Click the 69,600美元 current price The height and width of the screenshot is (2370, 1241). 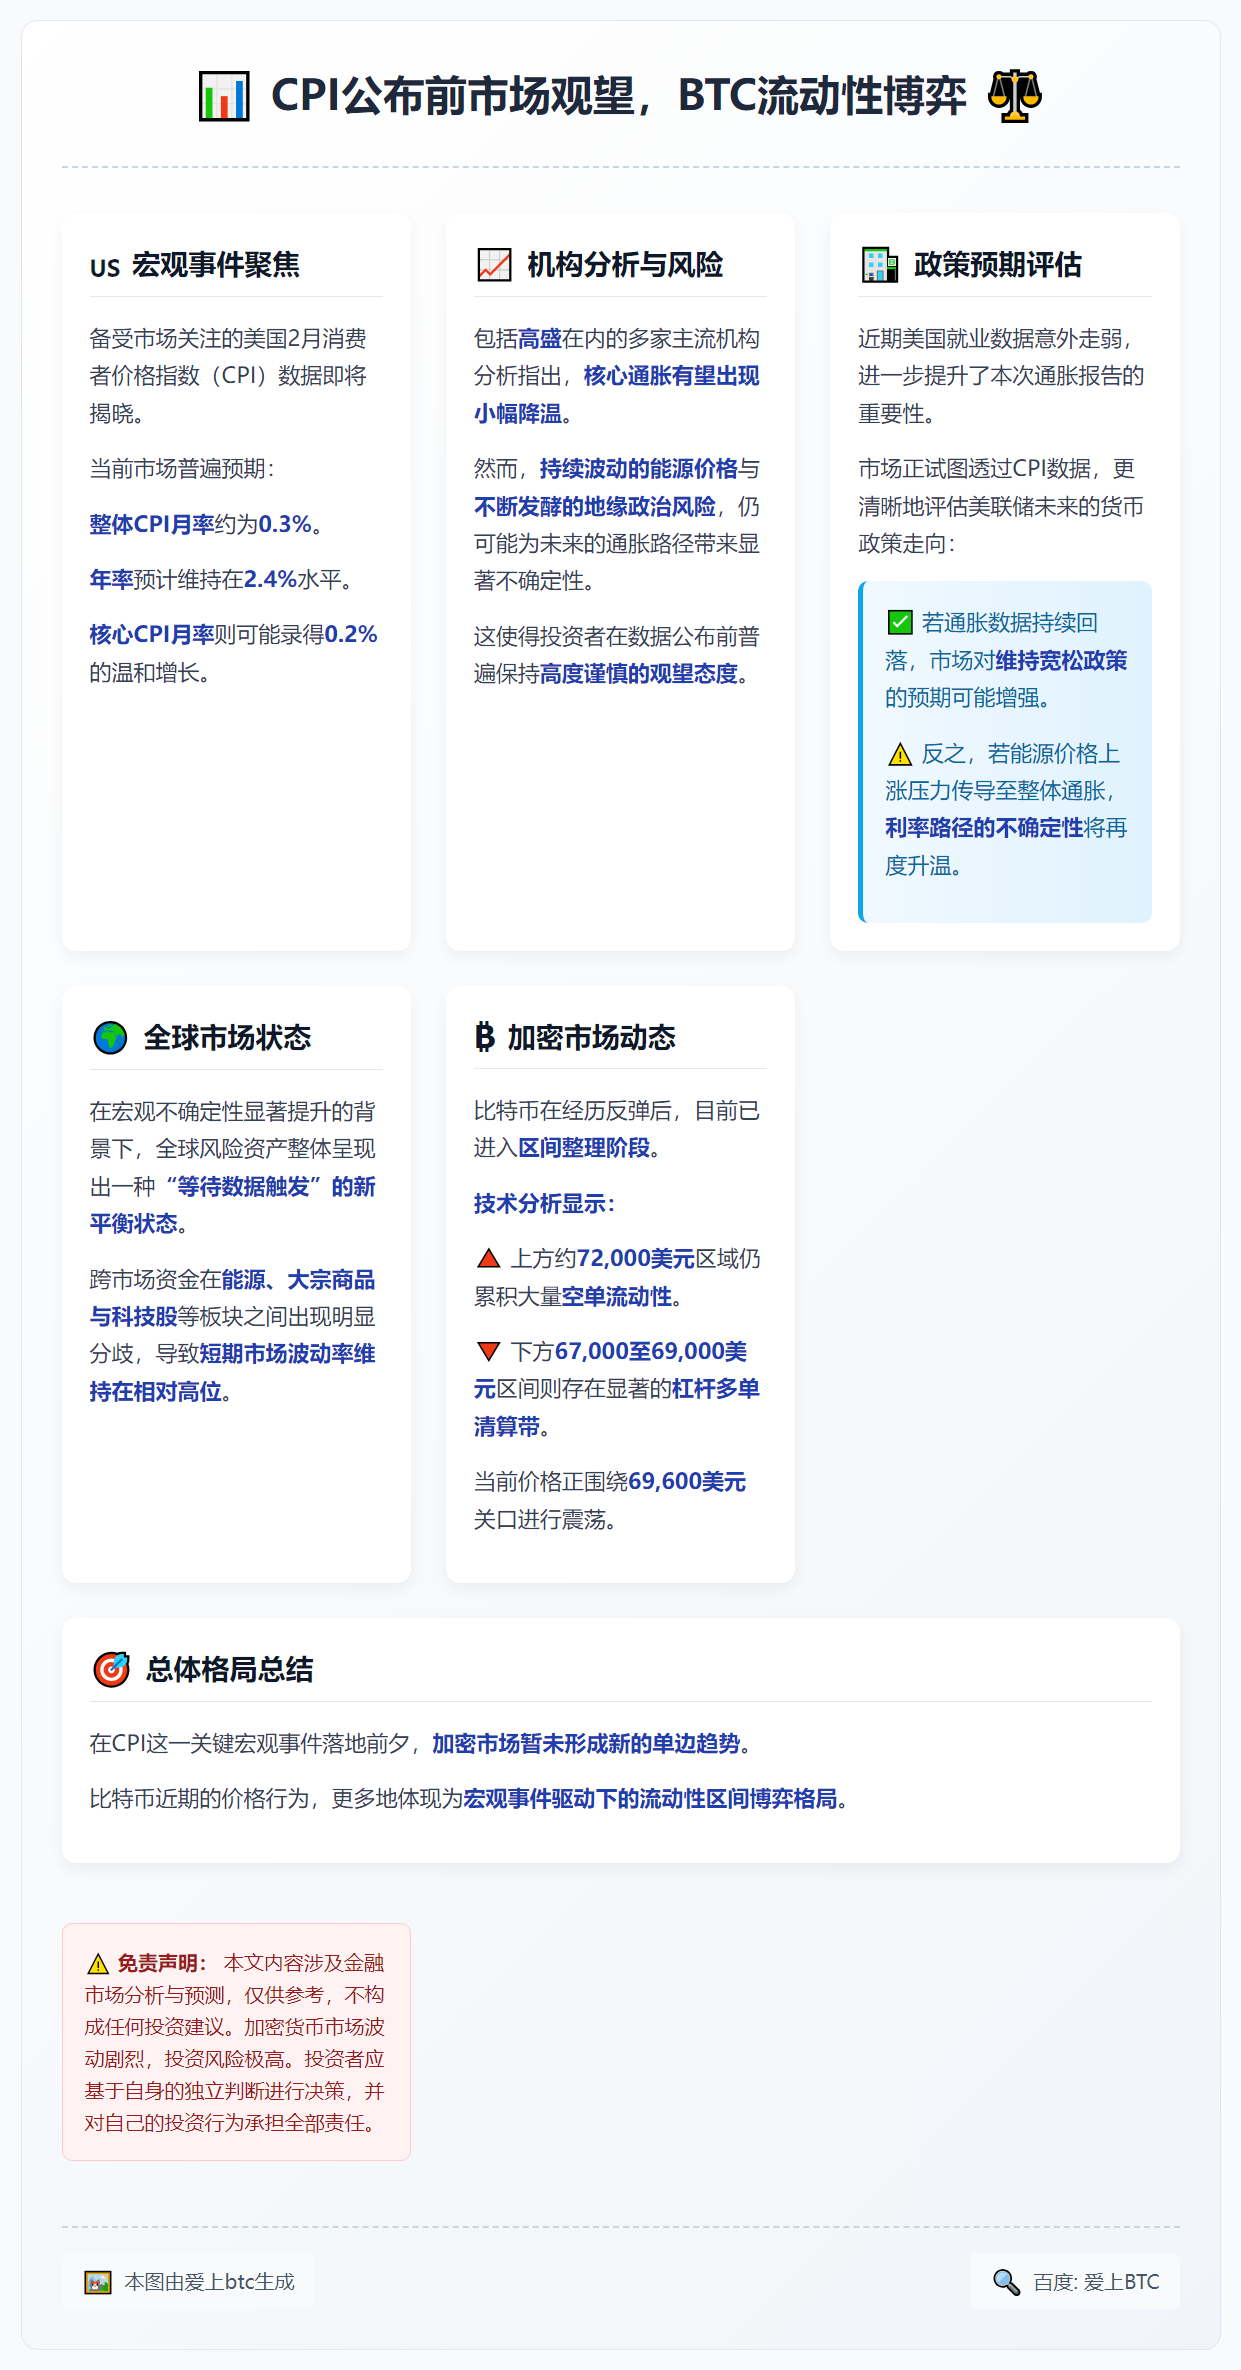pos(687,1482)
